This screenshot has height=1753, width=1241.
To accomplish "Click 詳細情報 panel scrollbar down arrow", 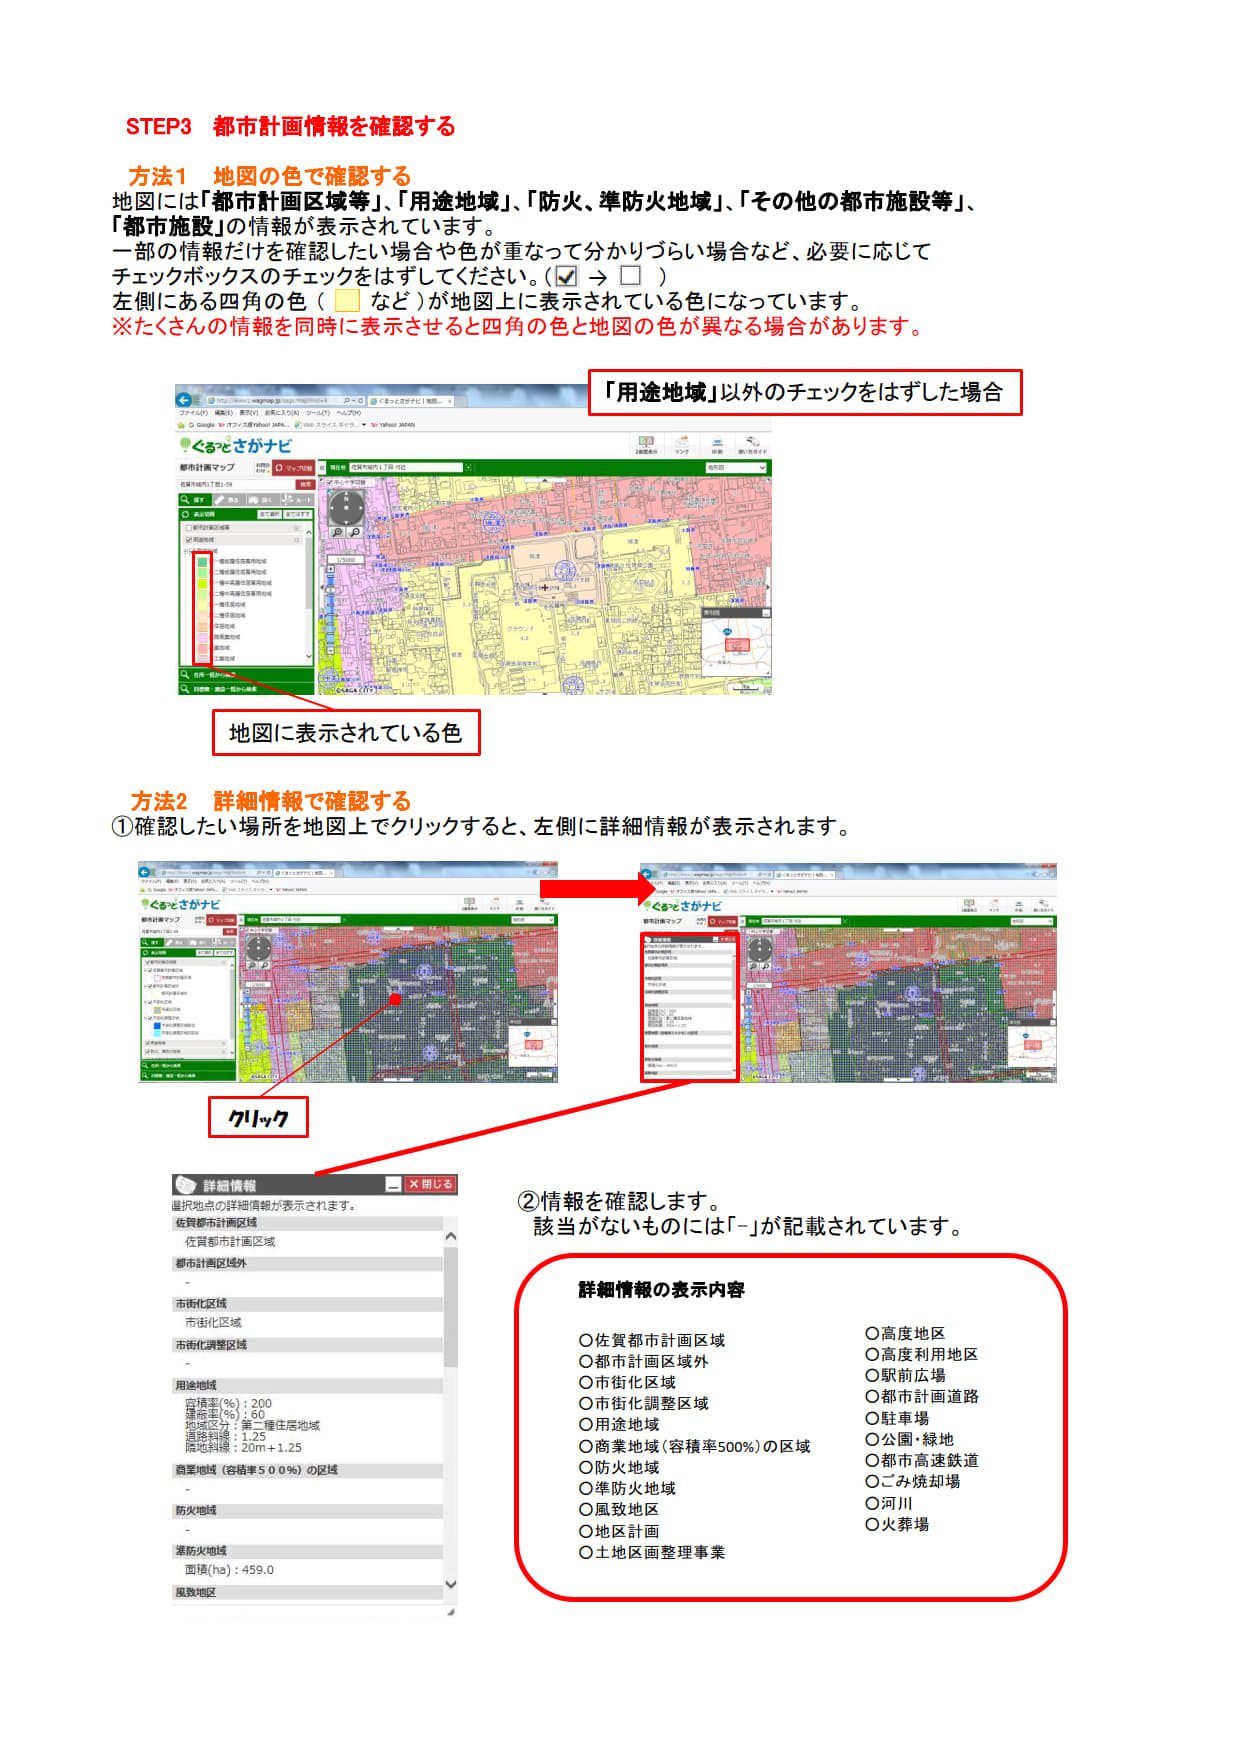I will [x=451, y=1584].
